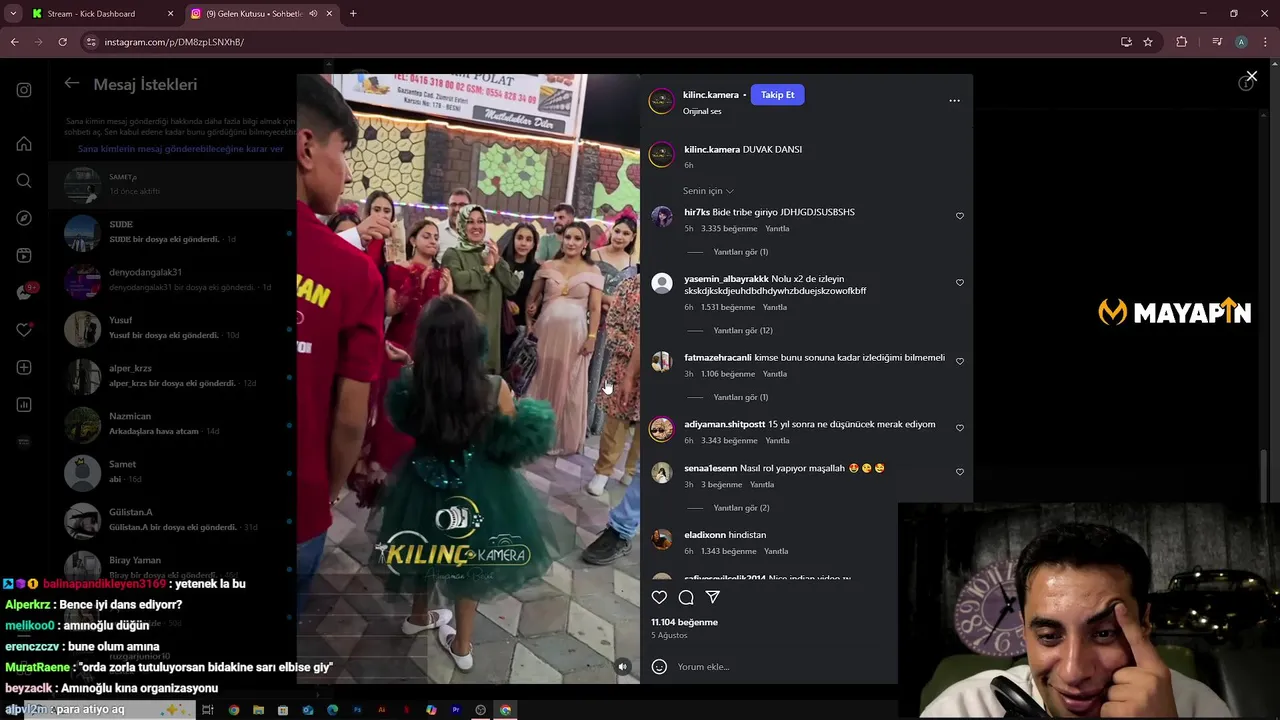The height and width of the screenshot is (720, 1280).
Task: Open Reels from the sidebar
Action: pos(24,255)
